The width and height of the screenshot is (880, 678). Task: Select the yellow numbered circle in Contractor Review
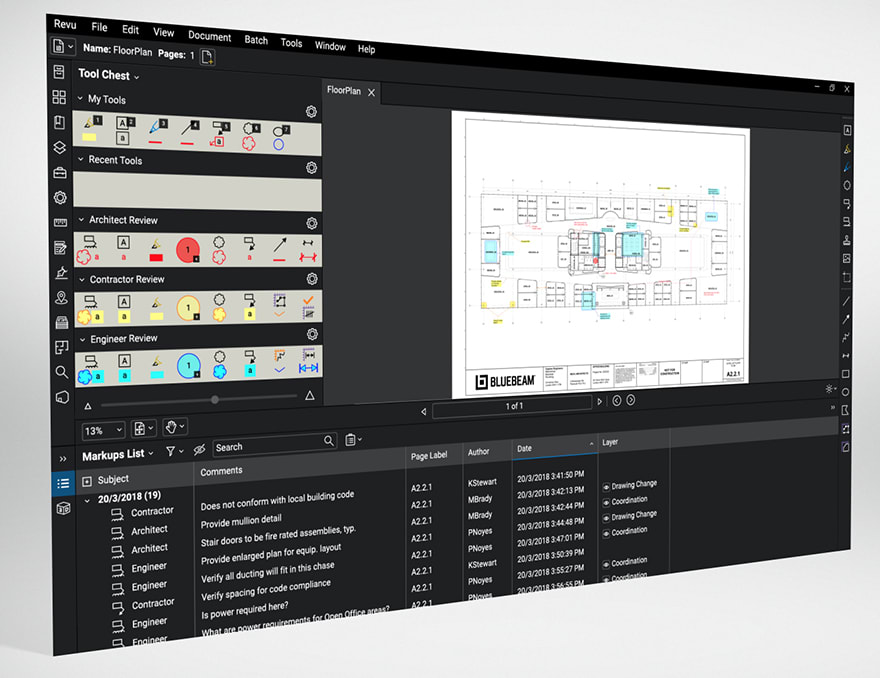tap(189, 308)
